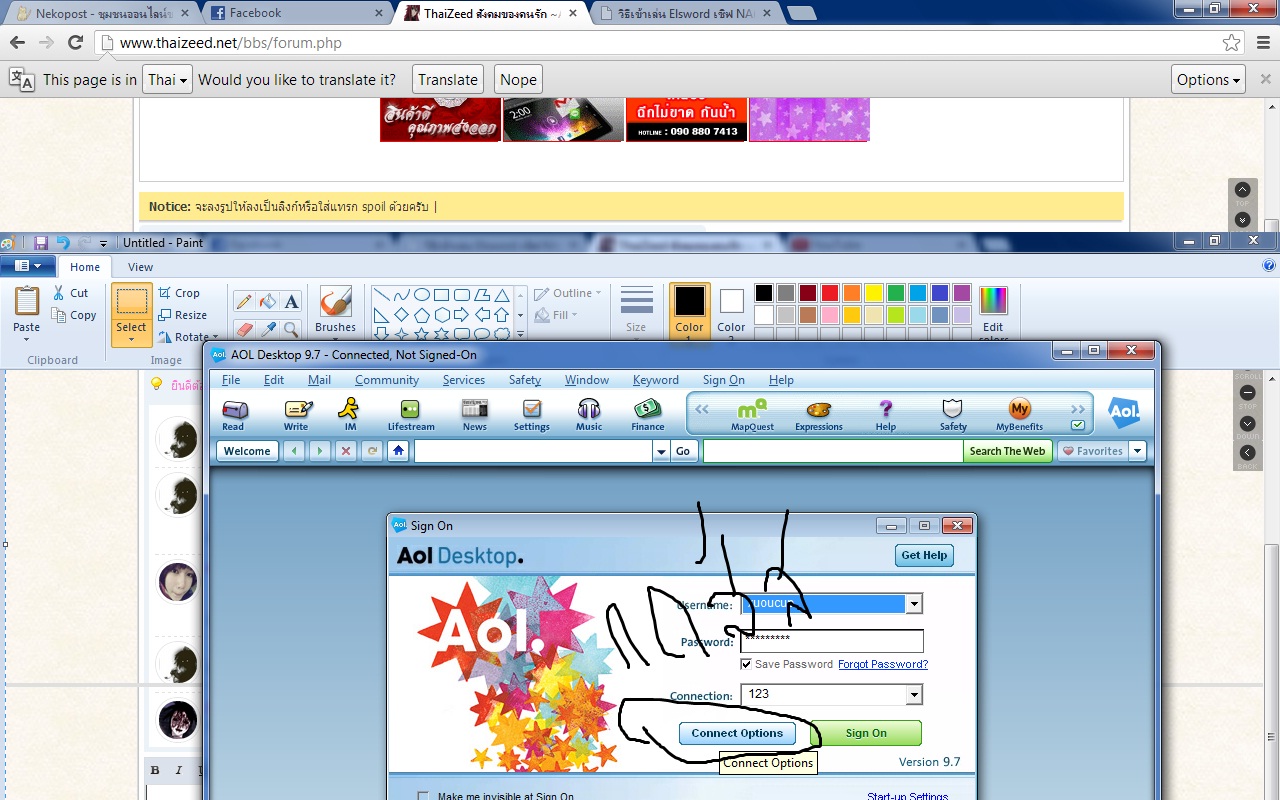
Task: Reload the Chrome page
Action: pos(75,42)
